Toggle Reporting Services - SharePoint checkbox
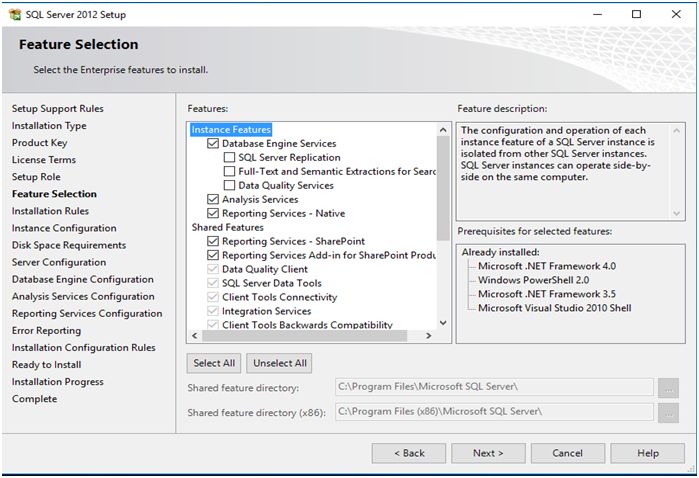This screenshot has width=699, height=478. pos(213,241)
